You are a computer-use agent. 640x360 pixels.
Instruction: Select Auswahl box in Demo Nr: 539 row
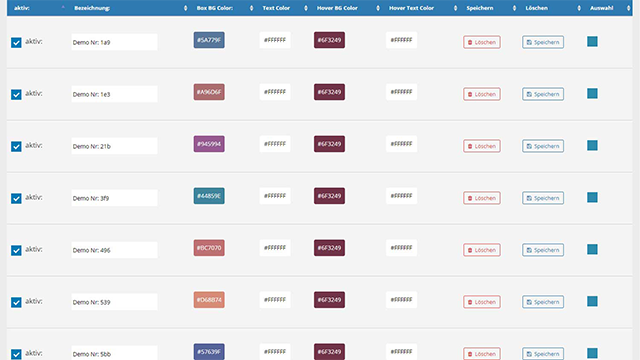tap(592, 301)
